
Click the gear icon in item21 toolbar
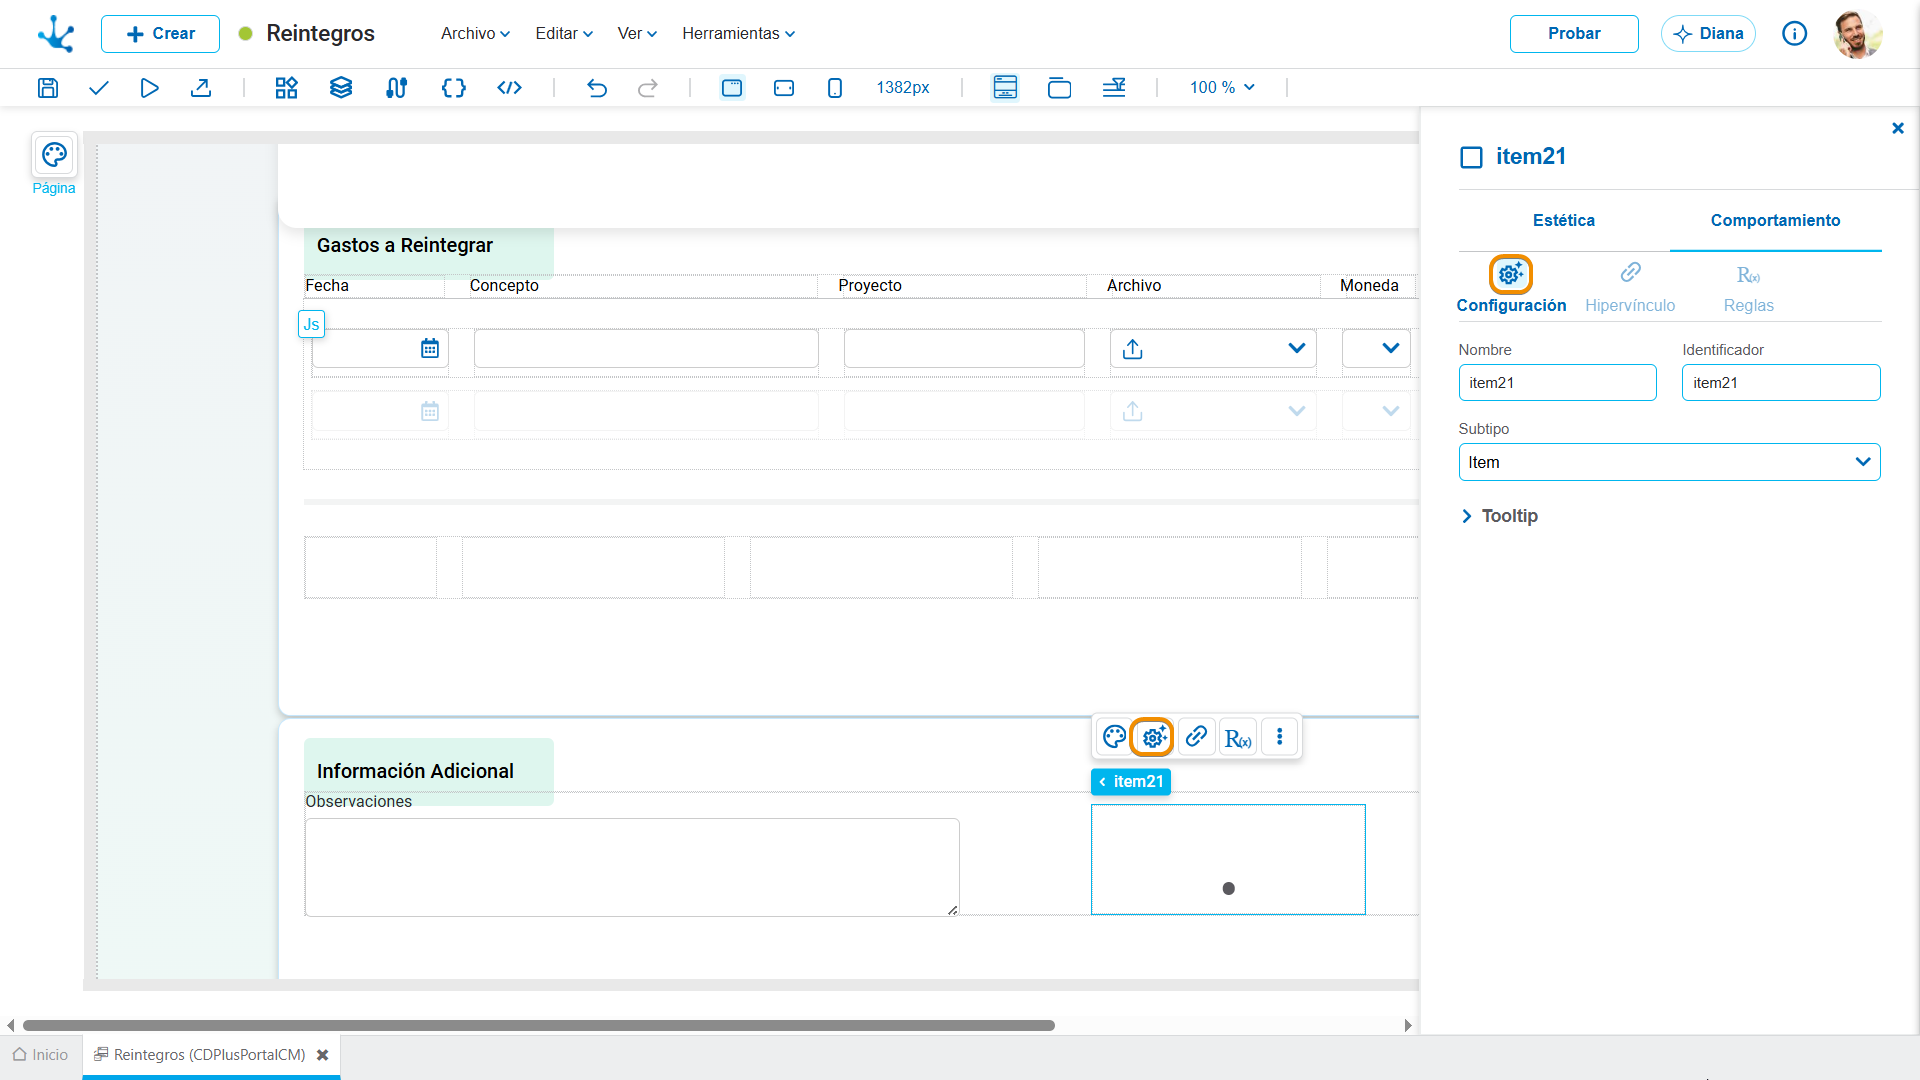tap(1153, 737)
